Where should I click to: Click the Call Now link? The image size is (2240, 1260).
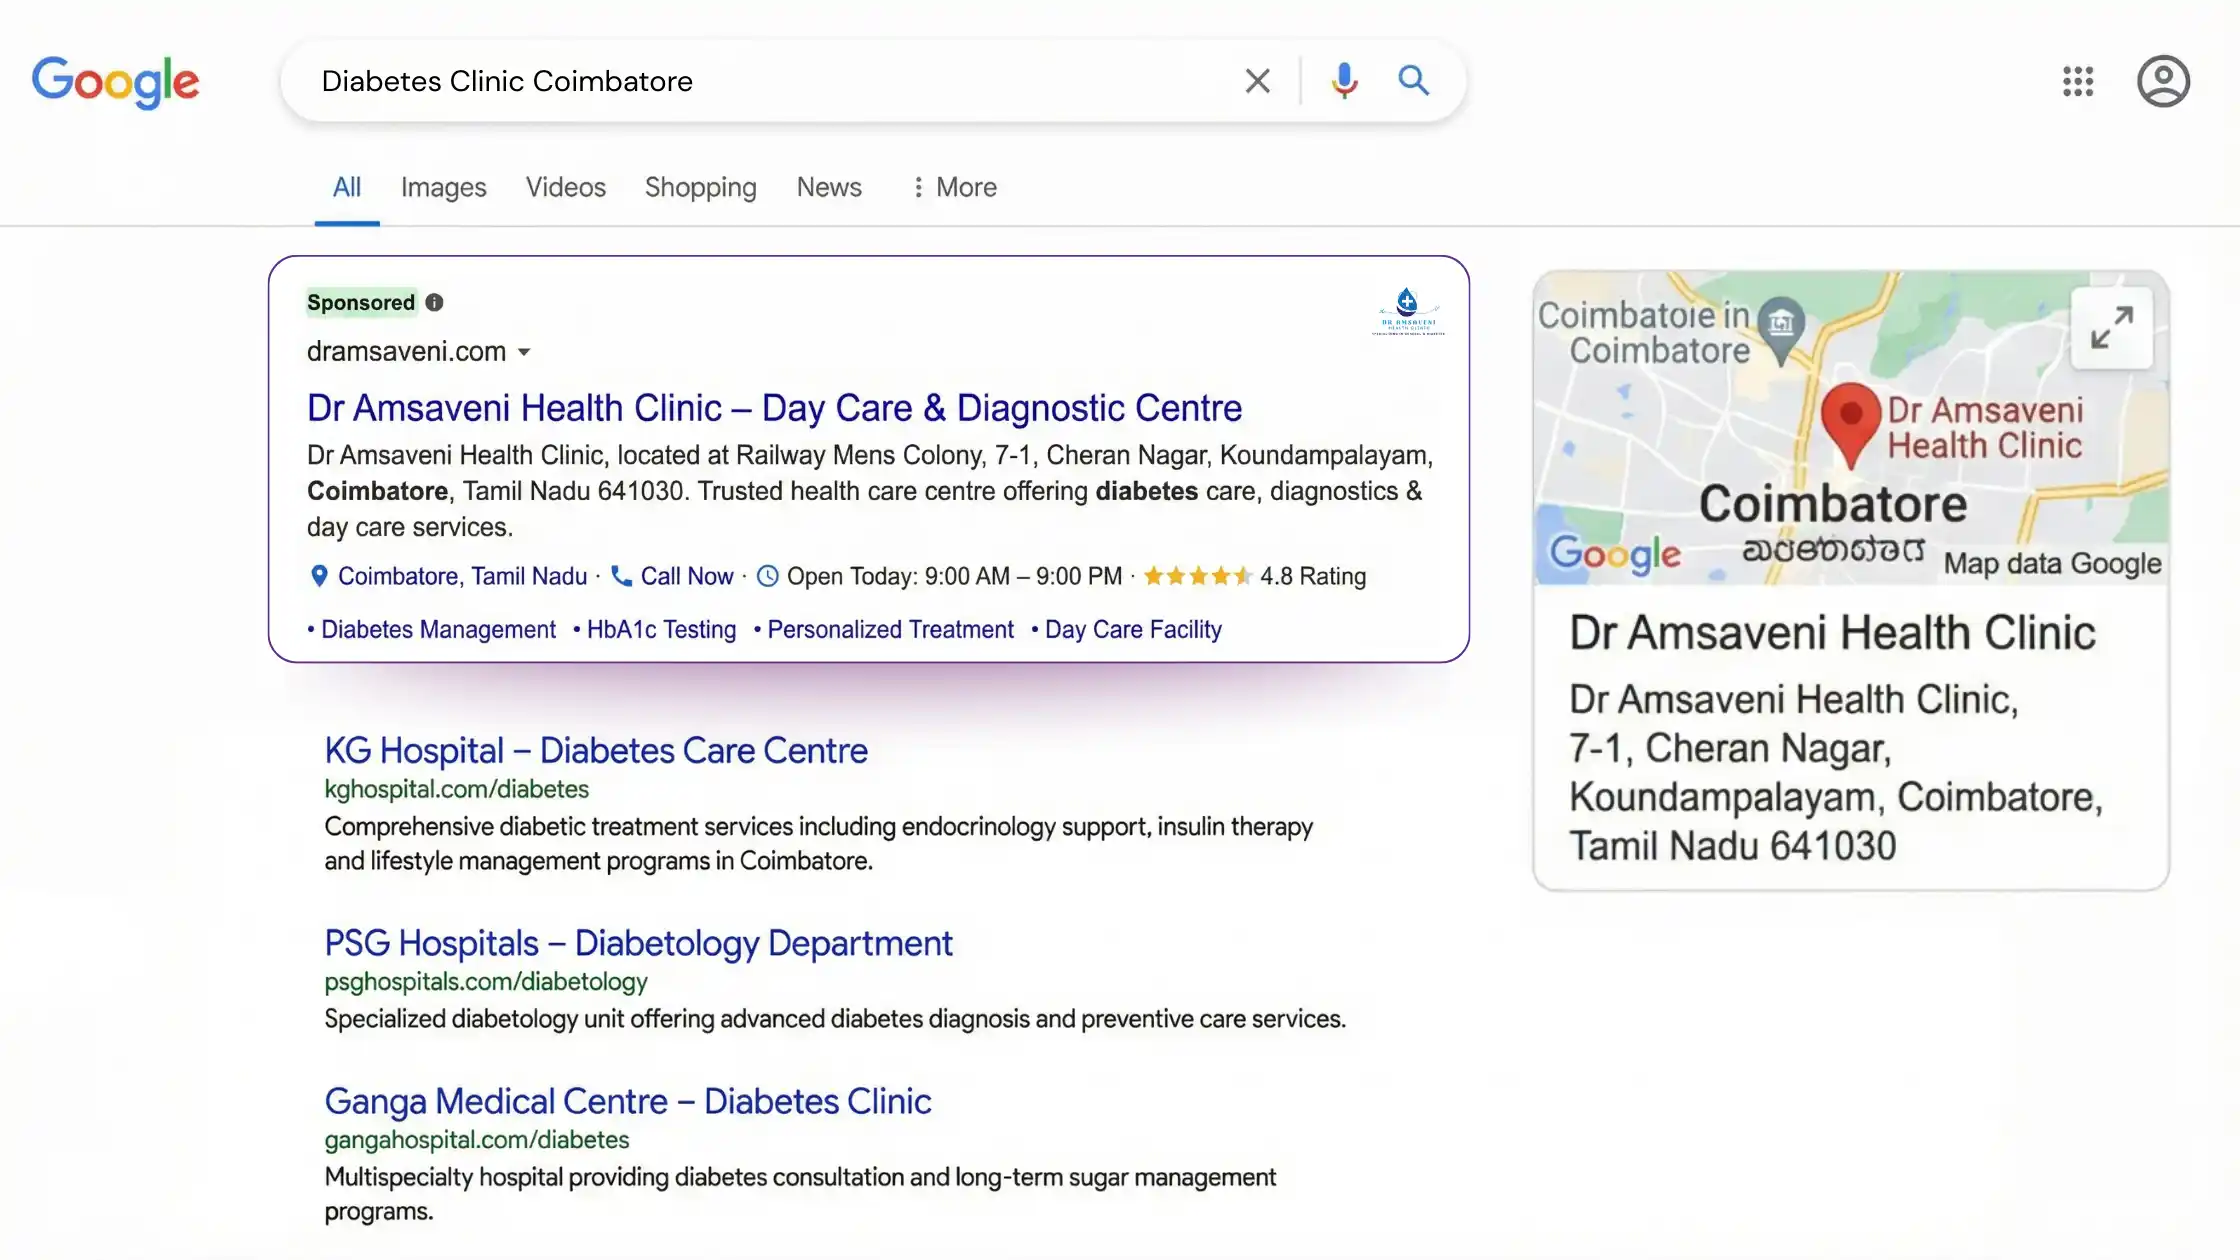point(686,576)
